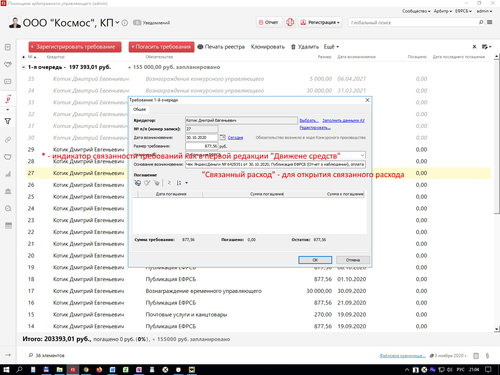
Task: Expand the sidebar with the bottom arrow icon
Action: pos(8,355)
